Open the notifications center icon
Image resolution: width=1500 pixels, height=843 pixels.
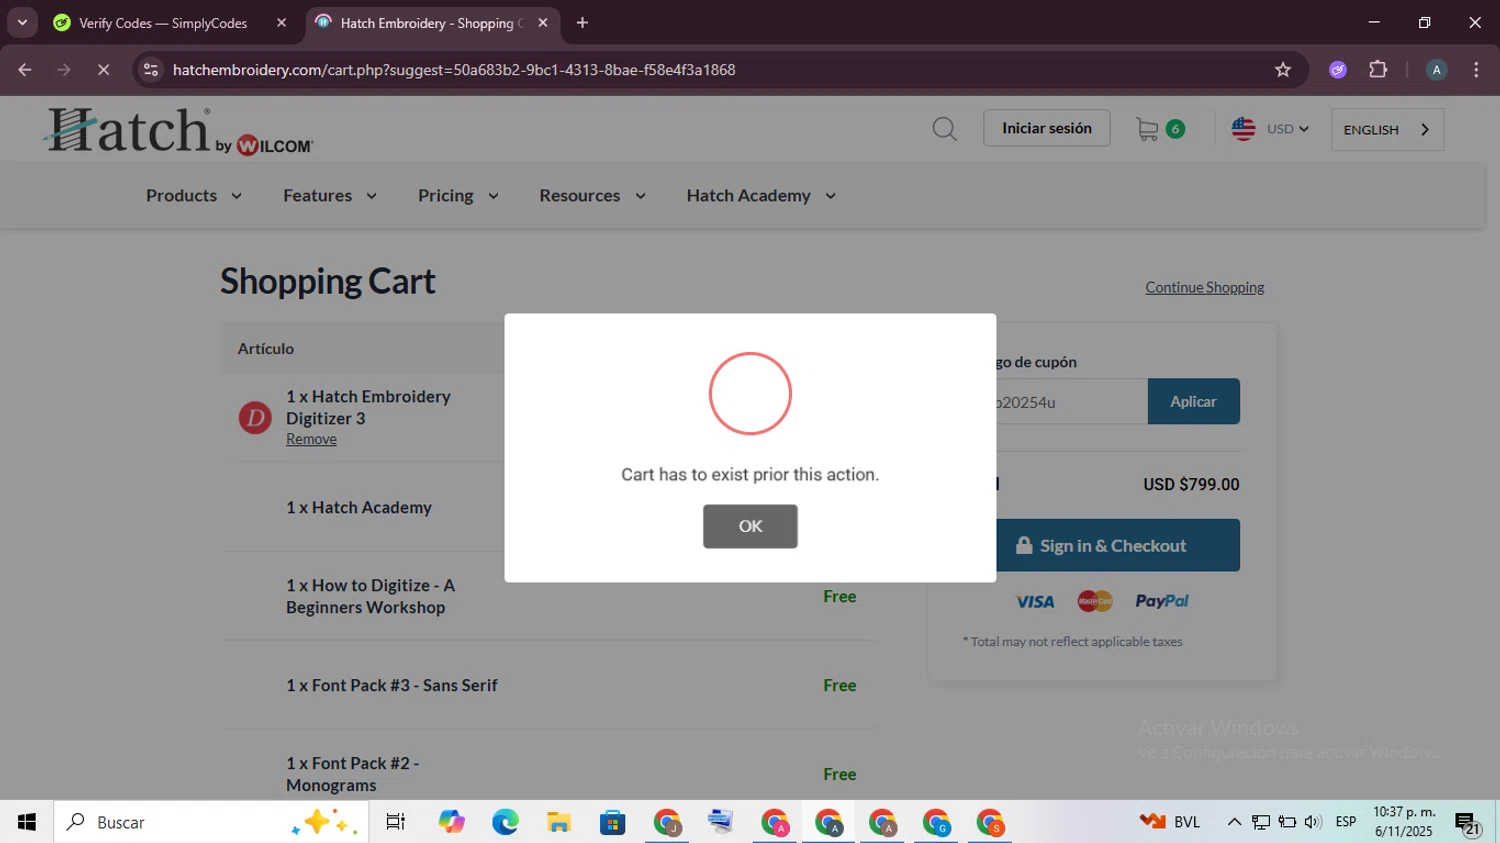1467,823
